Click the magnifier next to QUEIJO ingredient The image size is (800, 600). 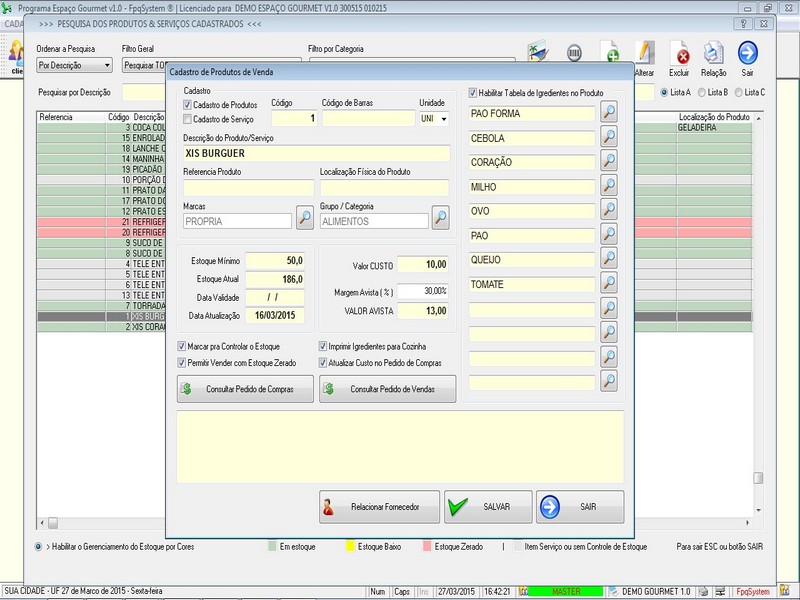point(608,259)
